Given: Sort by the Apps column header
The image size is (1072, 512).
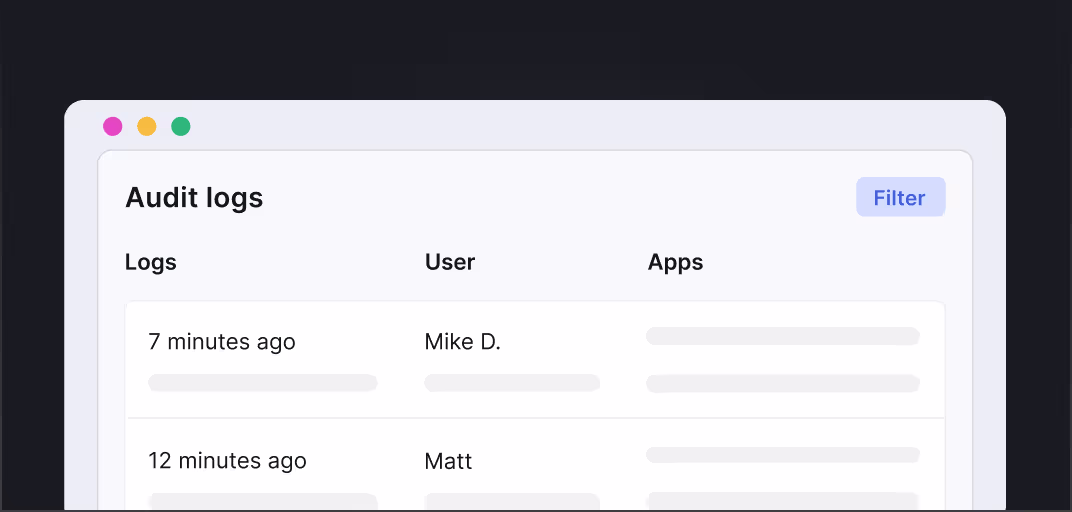Looking at the screenshot, I should point(676,262).
